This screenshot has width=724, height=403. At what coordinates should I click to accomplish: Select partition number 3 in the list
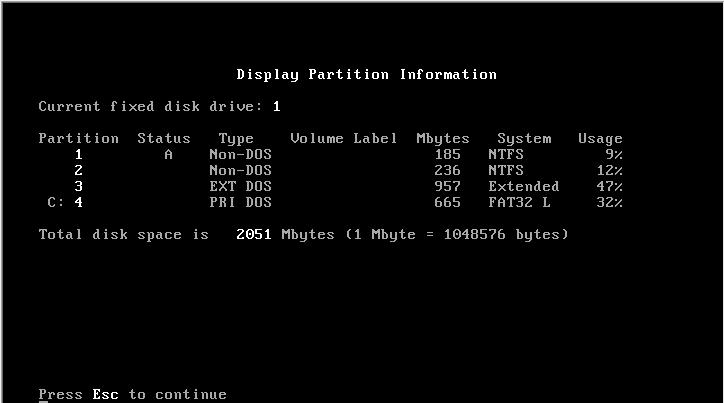pos(78,186)
